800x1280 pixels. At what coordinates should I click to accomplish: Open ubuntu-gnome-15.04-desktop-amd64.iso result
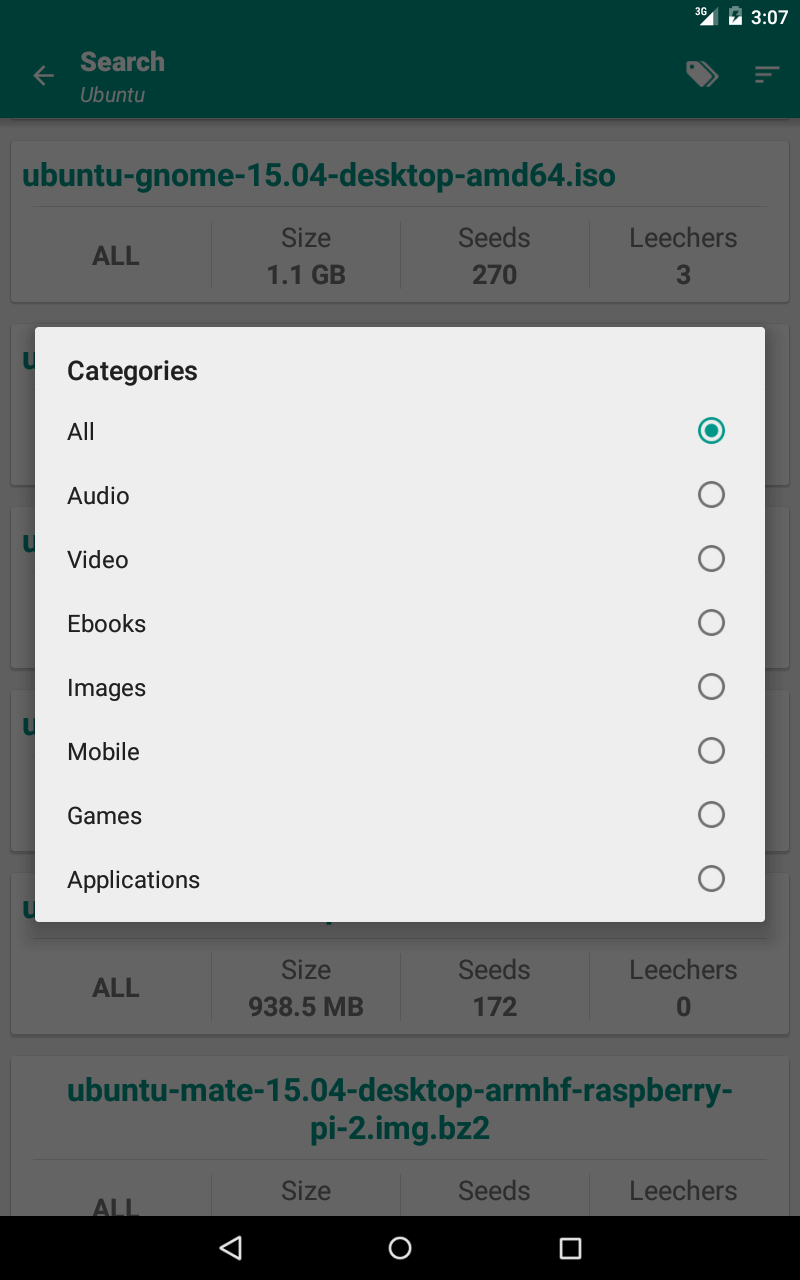pos(319,176)
